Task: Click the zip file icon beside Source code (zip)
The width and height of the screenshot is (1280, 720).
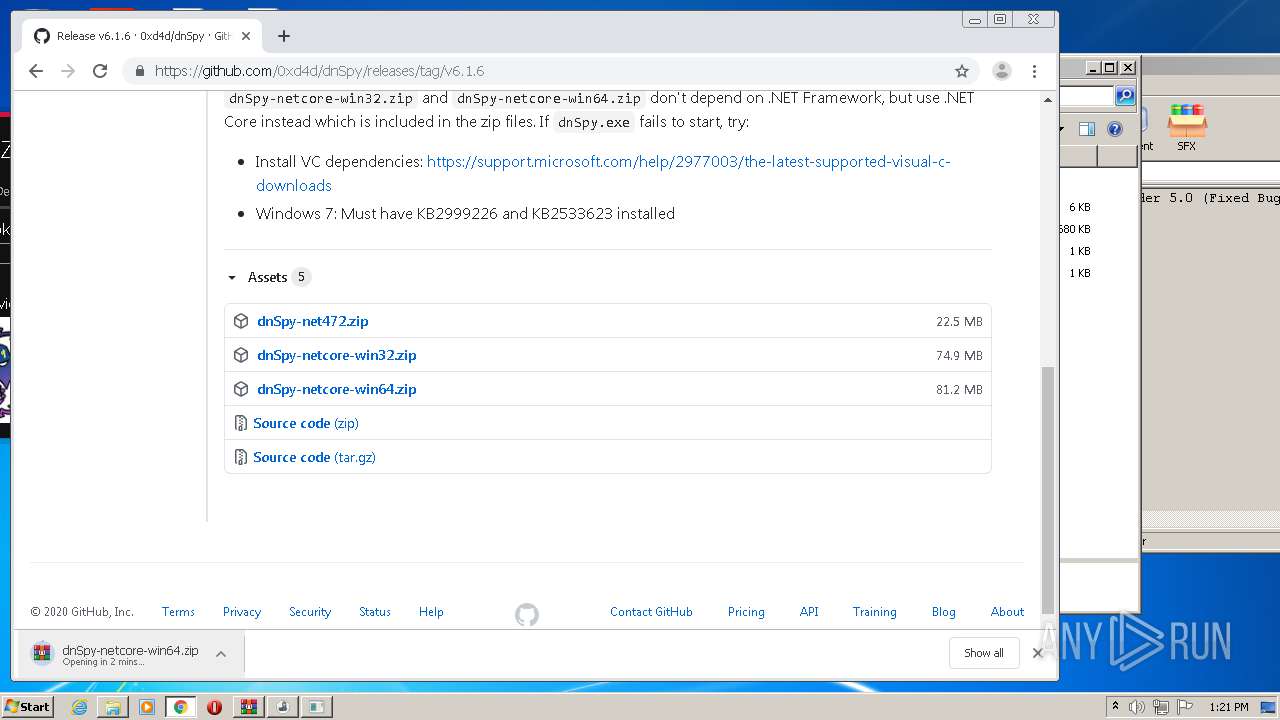Action: pos(240,423)
